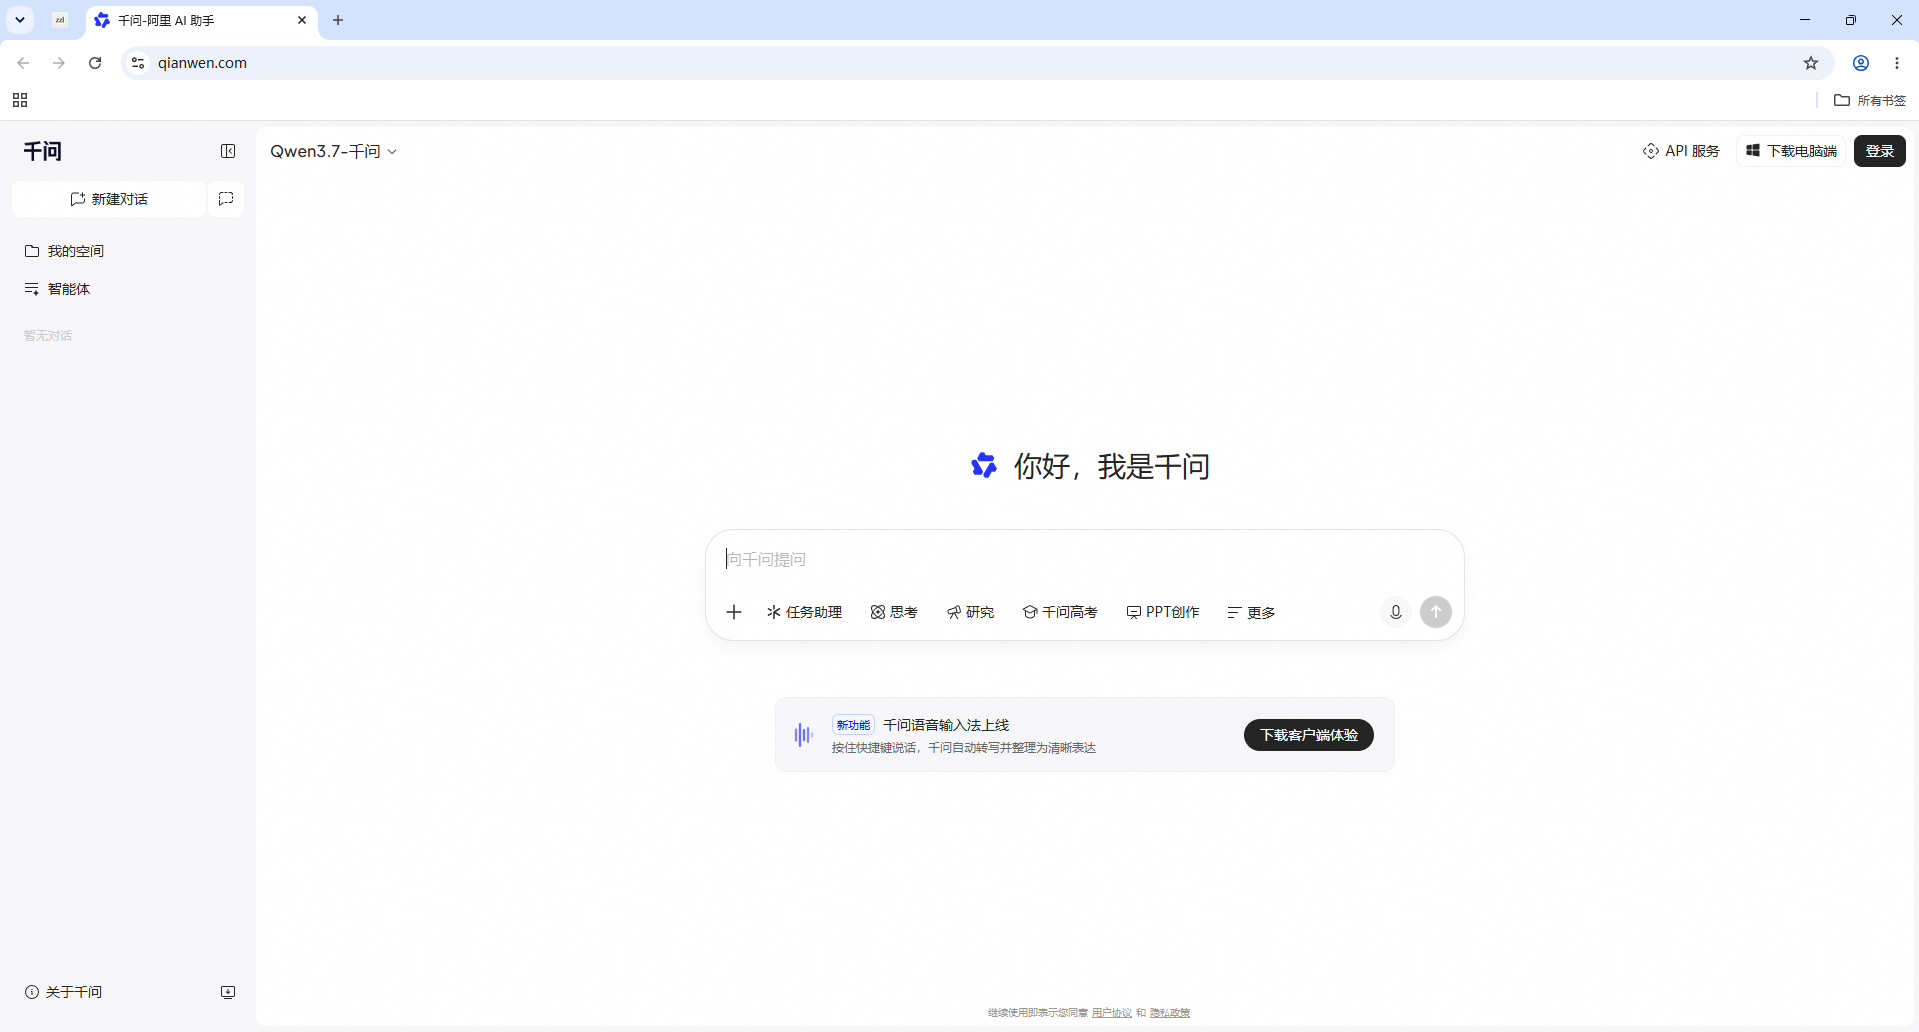This screenshot has height=1032, width=1919.
Task: Click the small pinned tab icon
Action: click(x=60, y=20)
